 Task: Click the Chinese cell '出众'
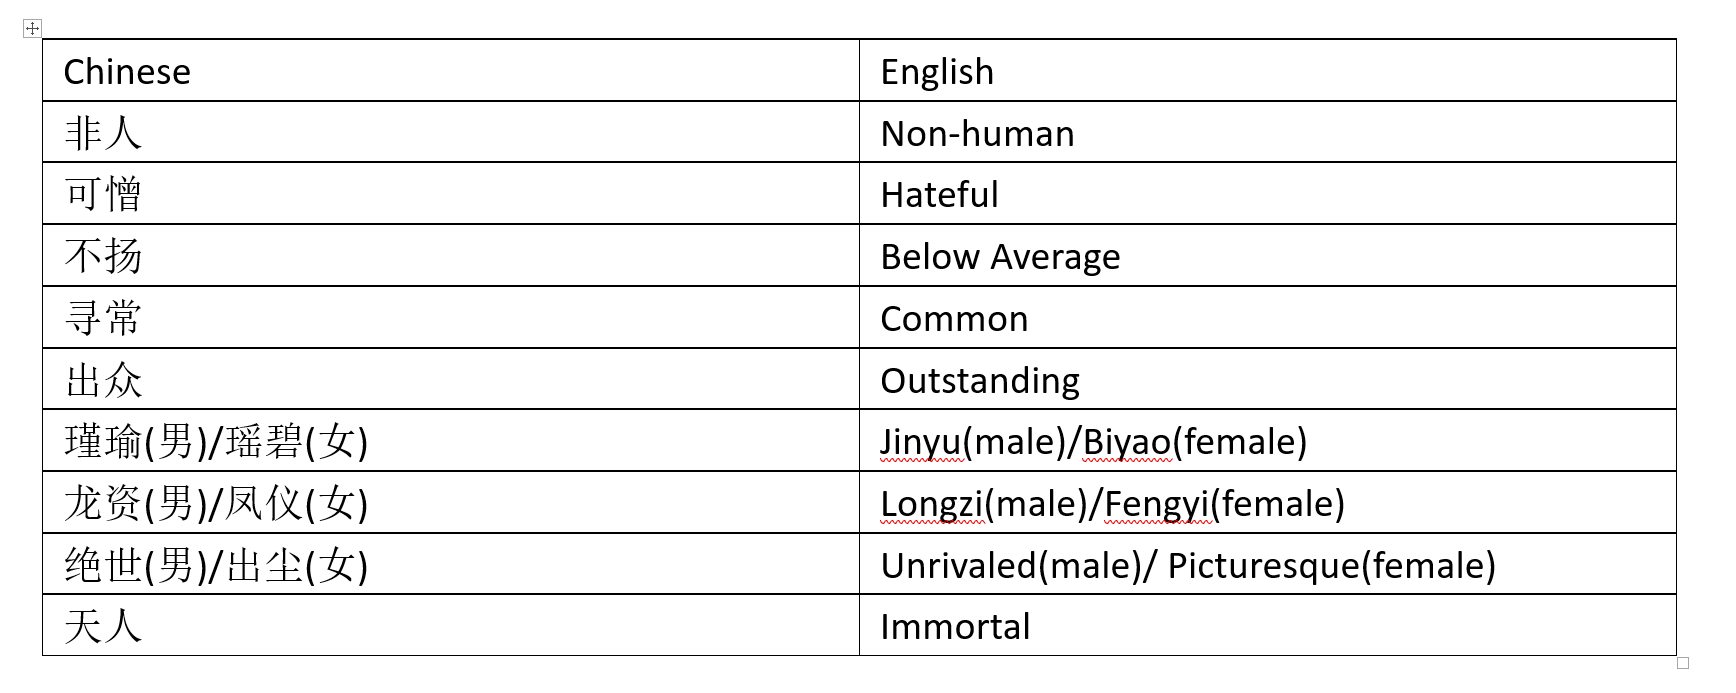click(x=103, y=381)
